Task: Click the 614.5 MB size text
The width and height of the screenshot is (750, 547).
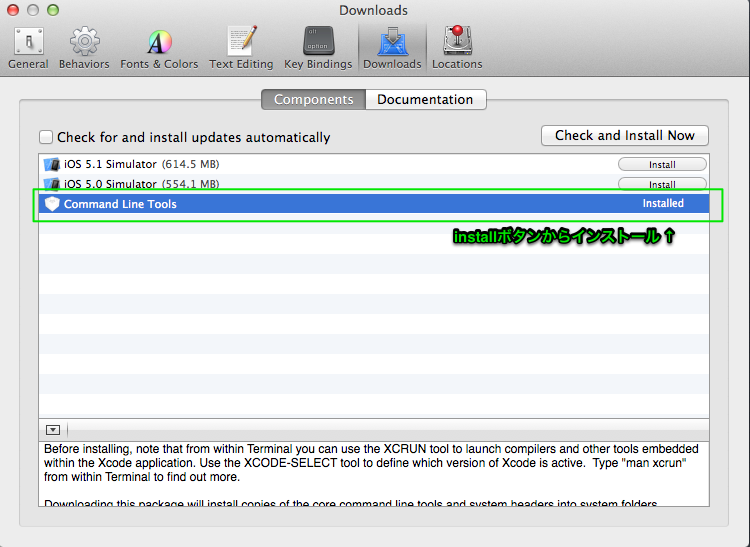Action: (x=190, y=164)
